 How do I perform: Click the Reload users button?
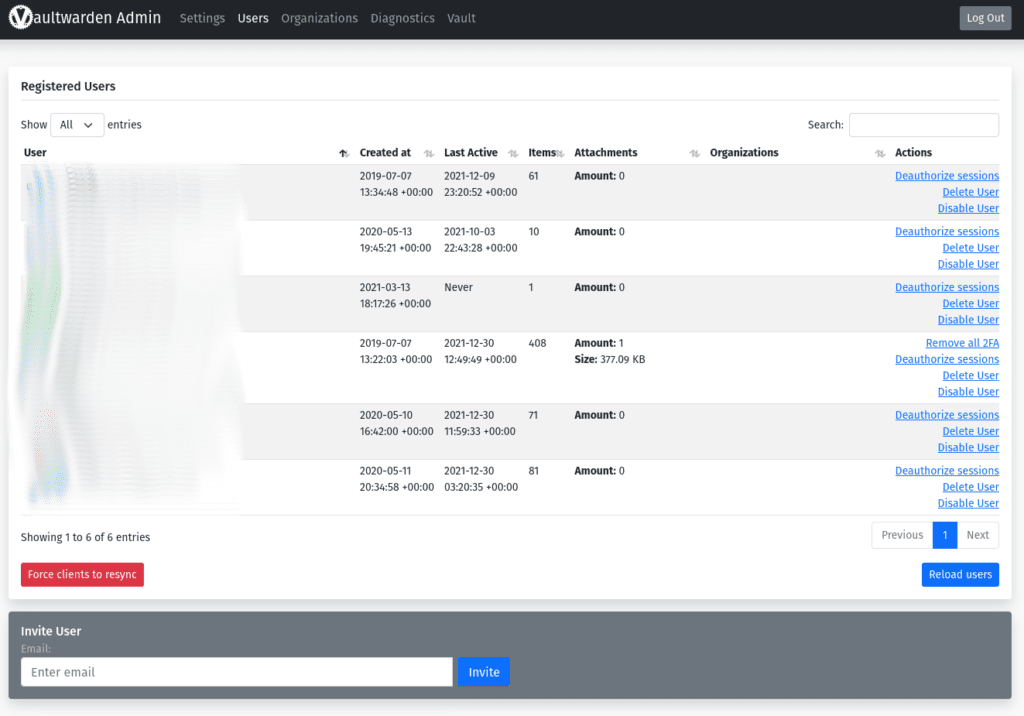tap(960, 574)
